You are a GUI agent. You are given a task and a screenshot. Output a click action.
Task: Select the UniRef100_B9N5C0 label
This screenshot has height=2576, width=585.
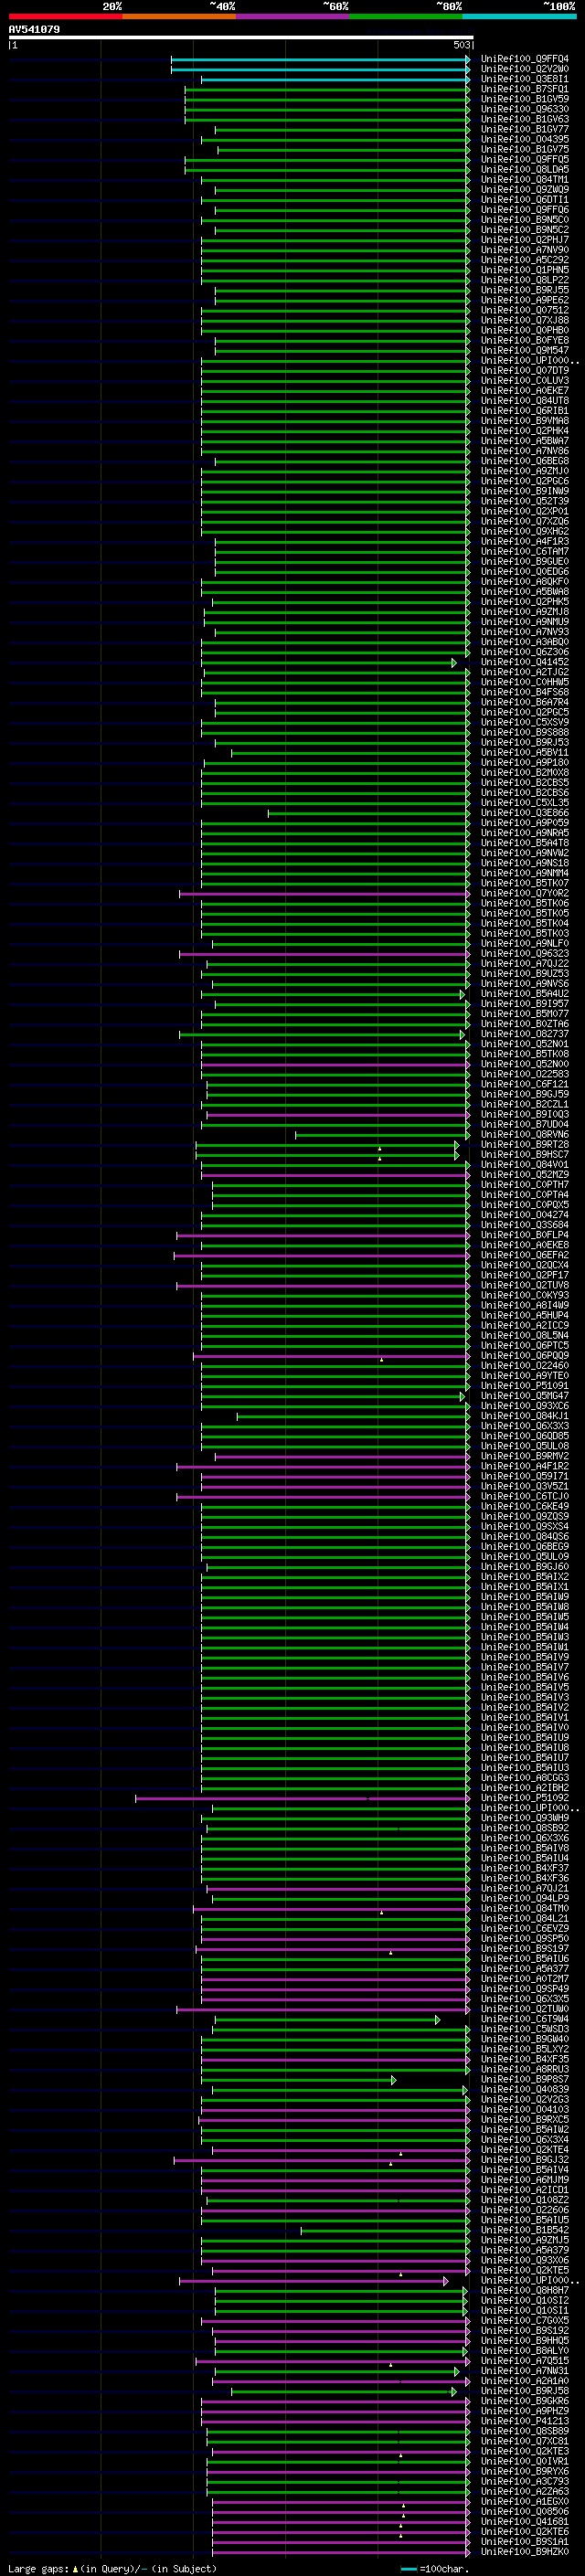(524, 219)
